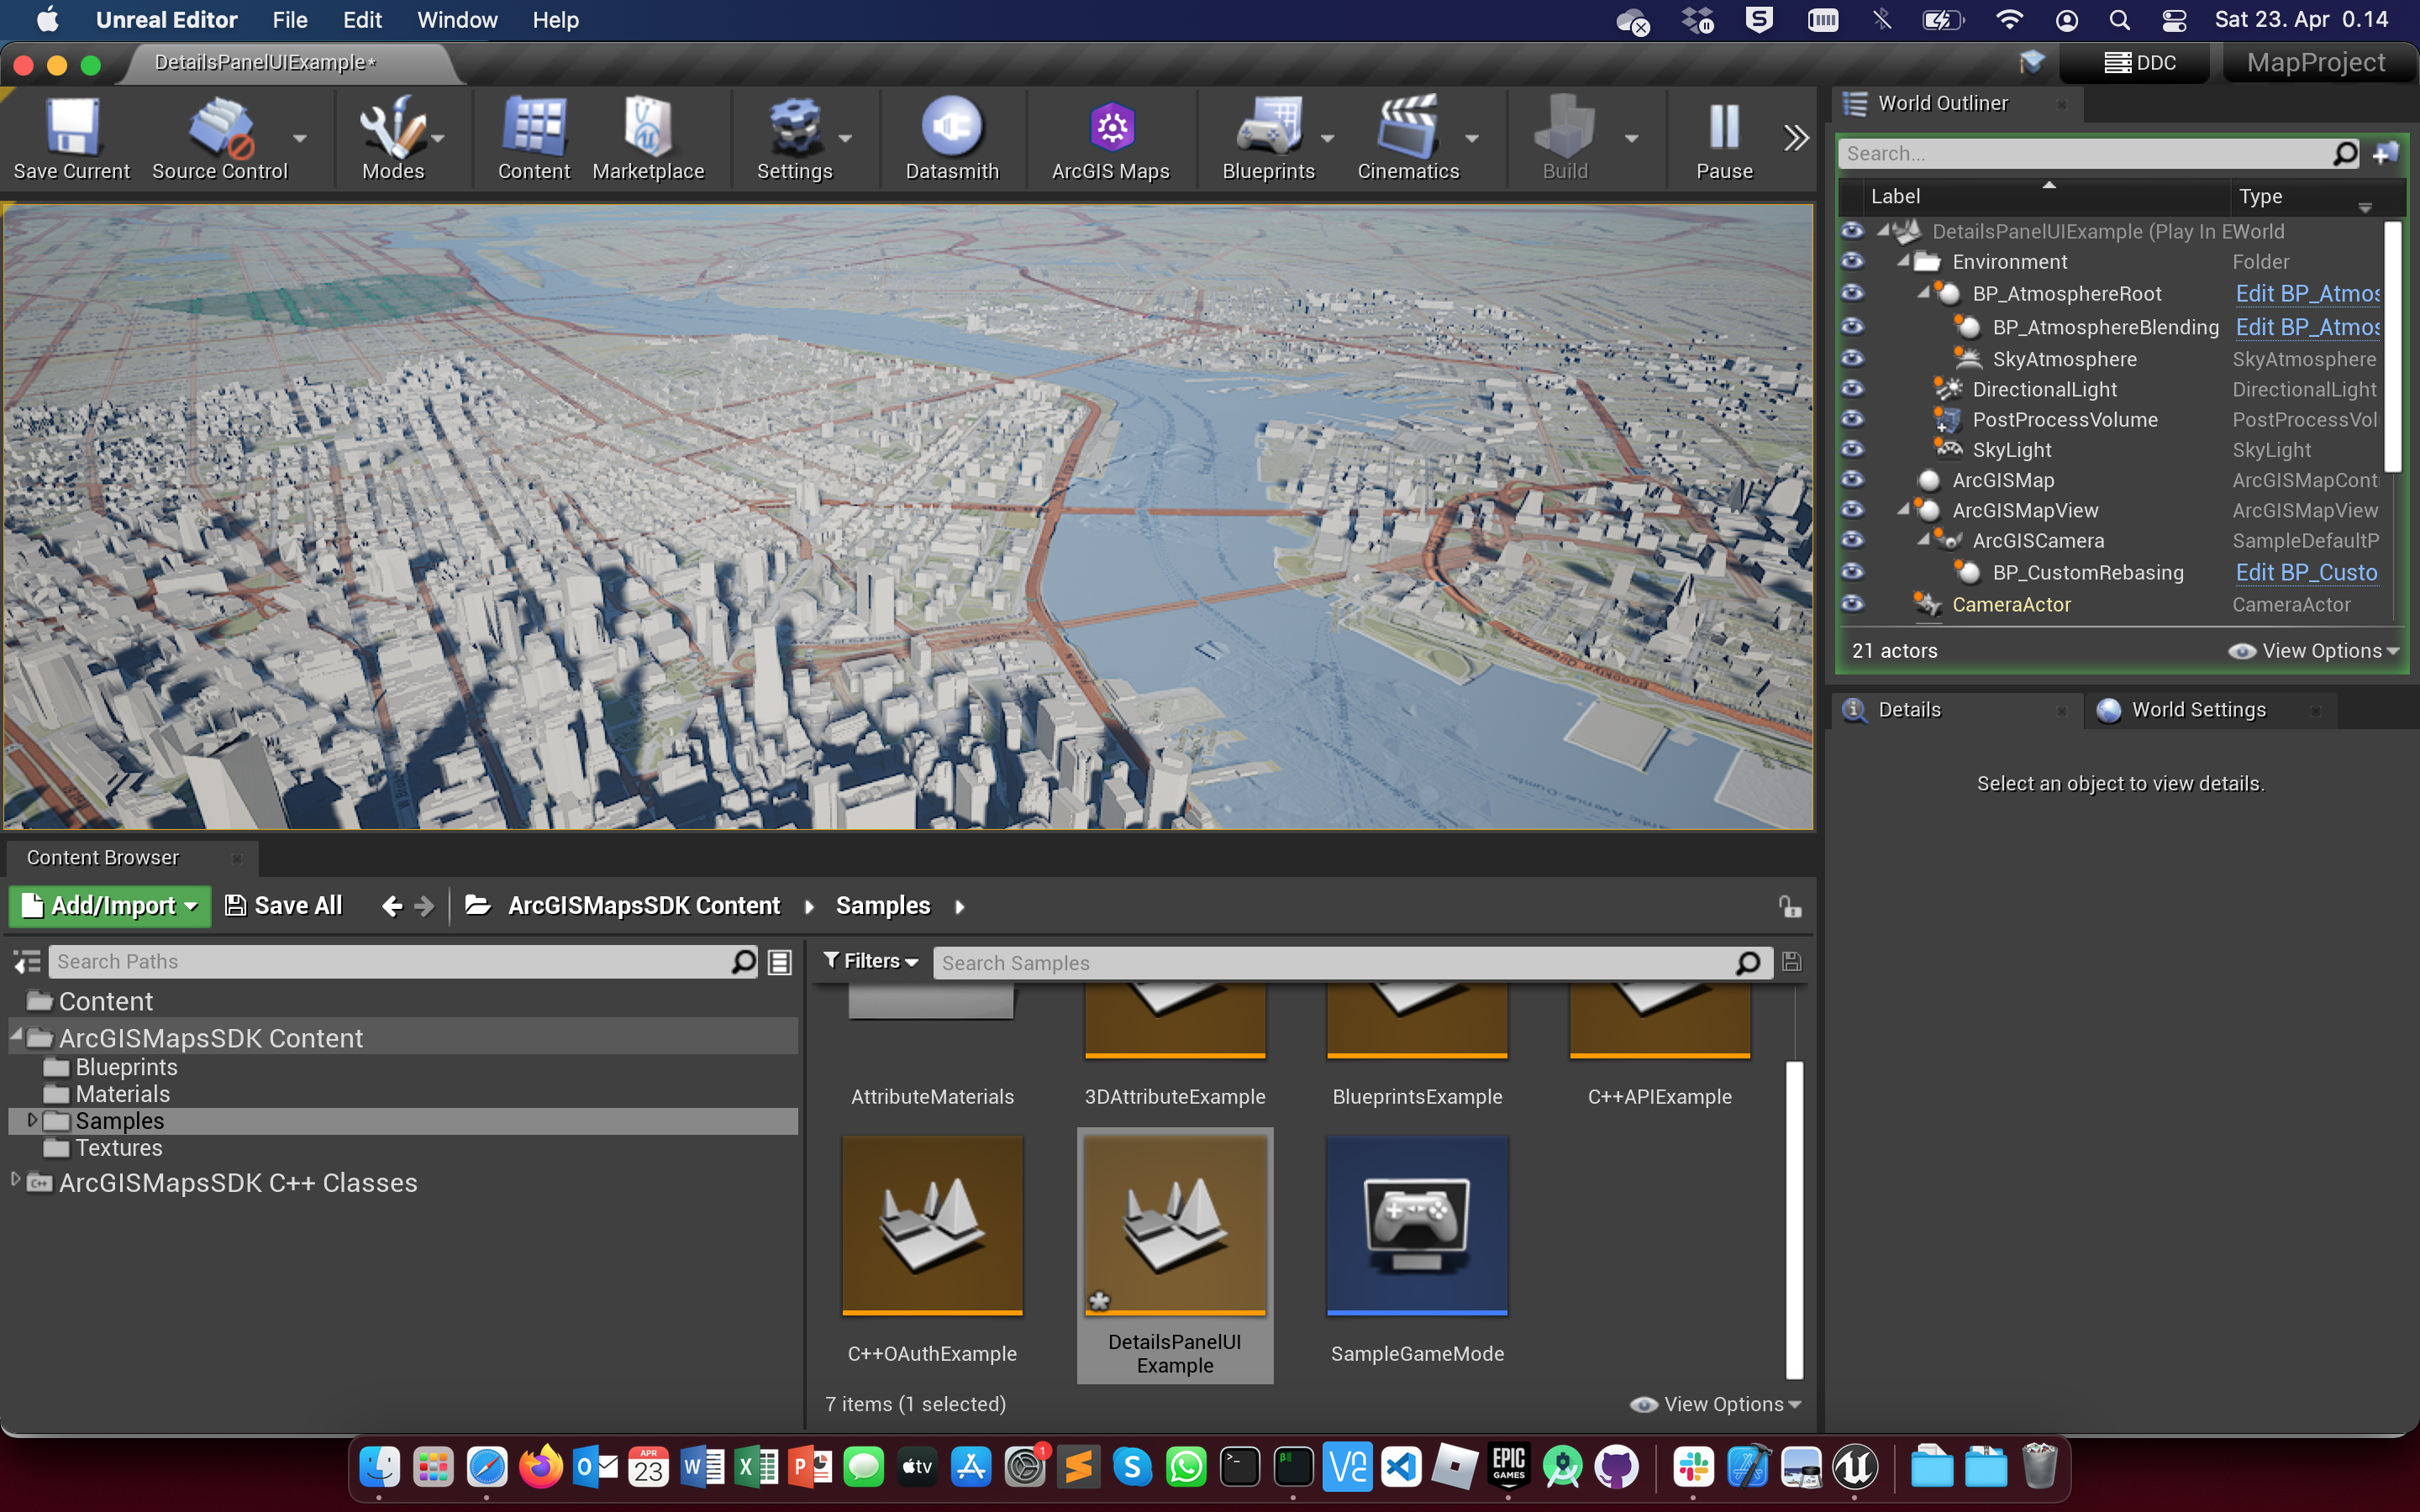Click the Save Current toolbar icon

(72, 138)
